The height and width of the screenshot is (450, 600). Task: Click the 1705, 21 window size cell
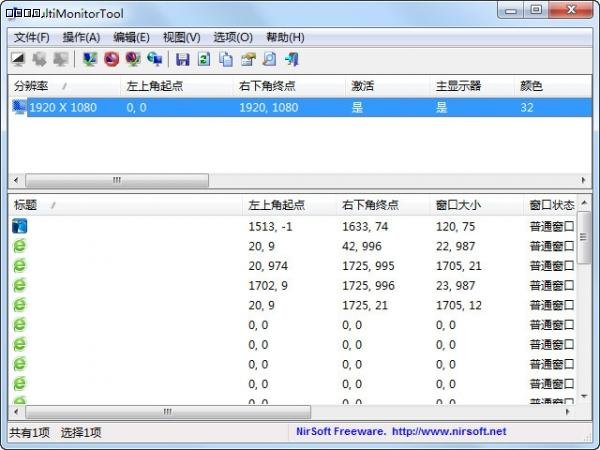tap(458, 266)
